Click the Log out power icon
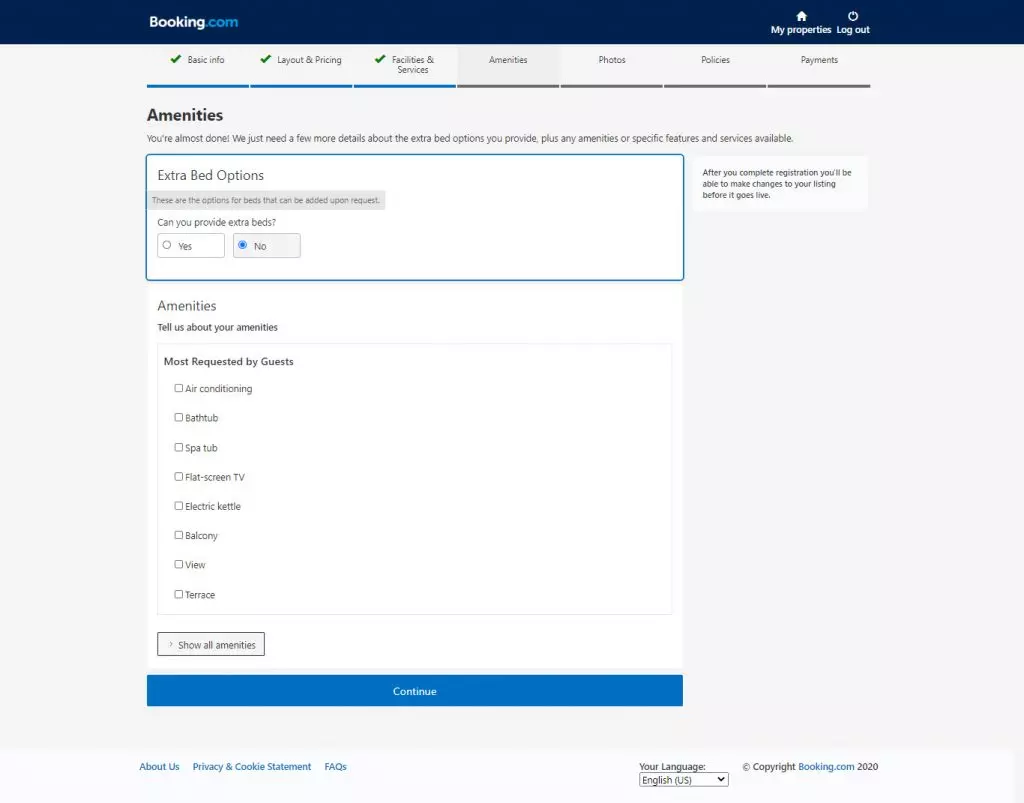The height and width of the screenshot is (803, 1024). click(x=853, y=16)
